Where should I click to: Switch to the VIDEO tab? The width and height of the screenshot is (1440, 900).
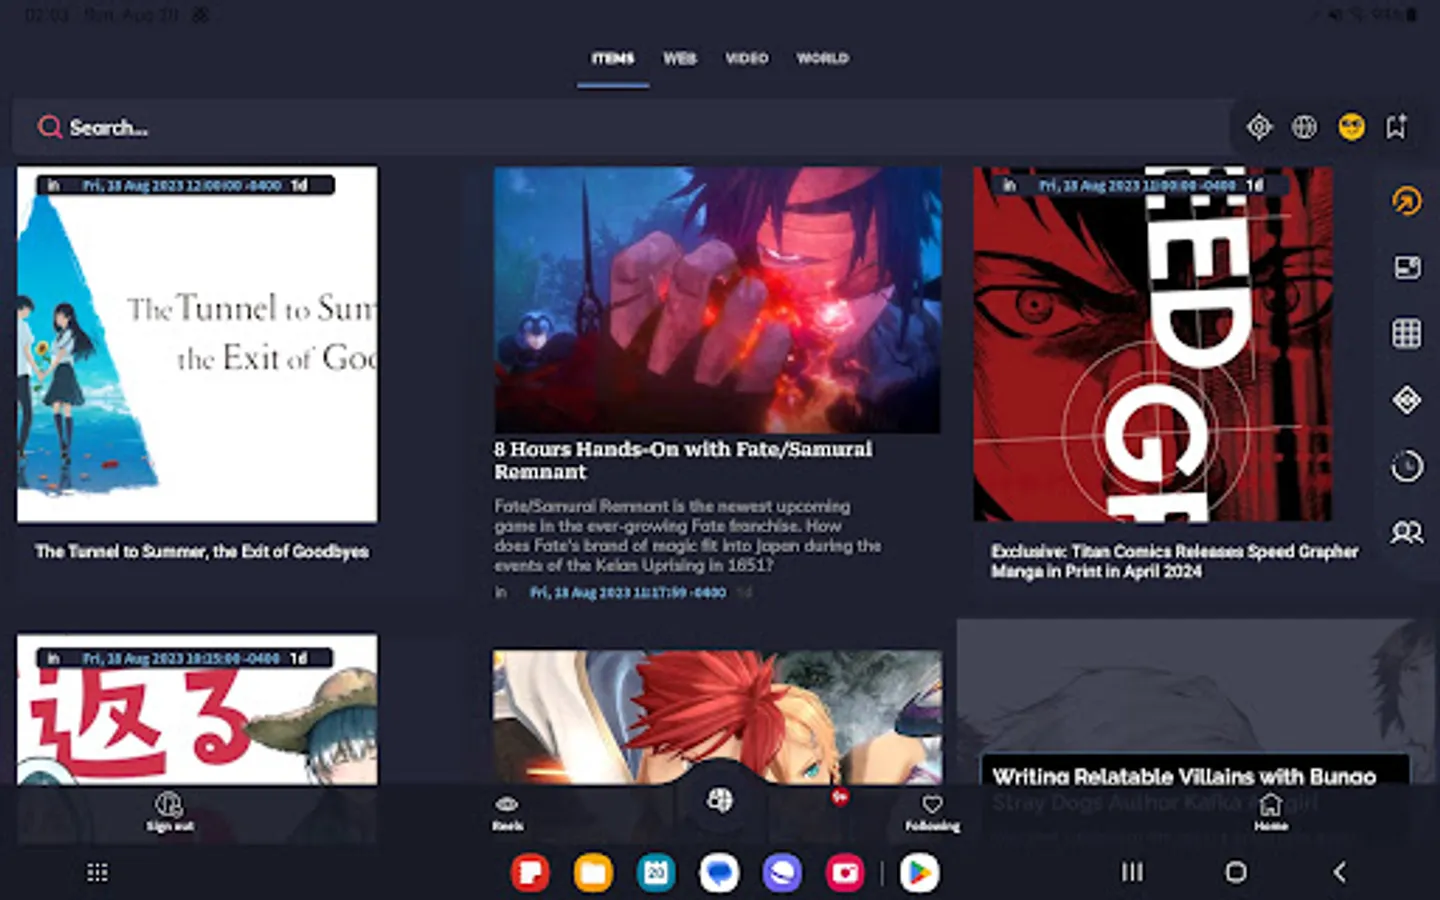(747, 58)
